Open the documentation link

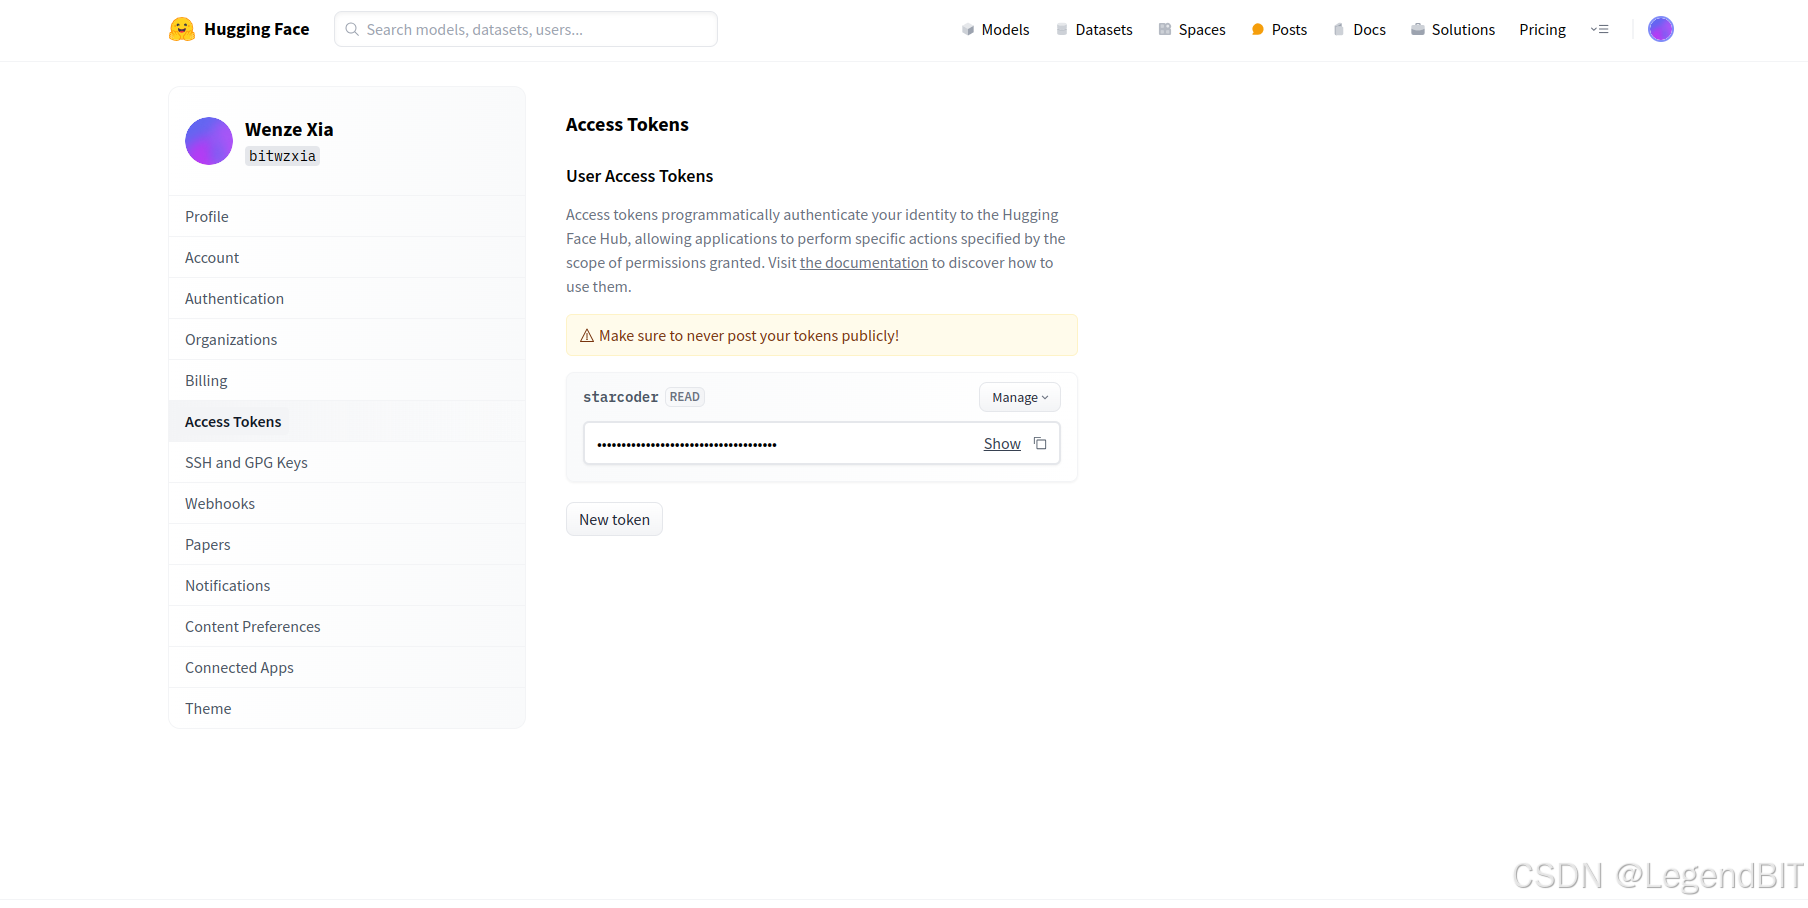click(864, 262)
